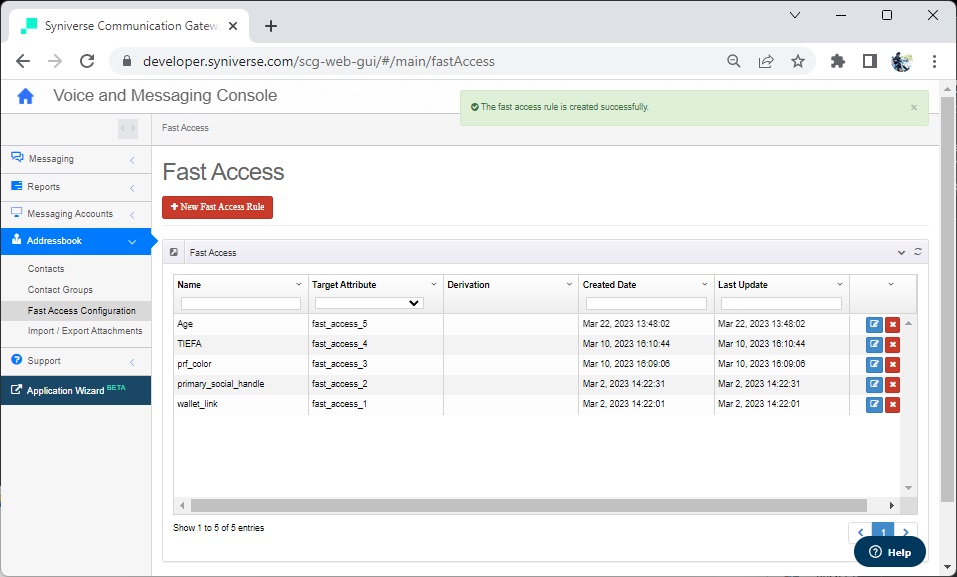
Task: Delete the prf_color rule
Action: pos(892,365)
